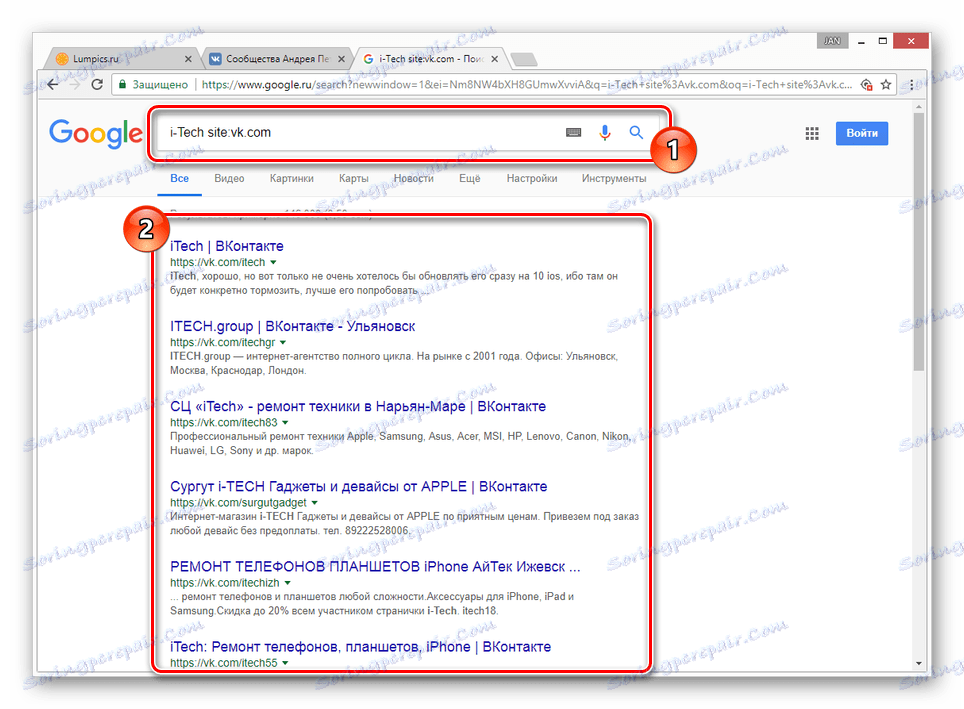This screenshot has height=709, width=964.
Task: Click the browser forward arrow
Action: click(x=75, y=84)
